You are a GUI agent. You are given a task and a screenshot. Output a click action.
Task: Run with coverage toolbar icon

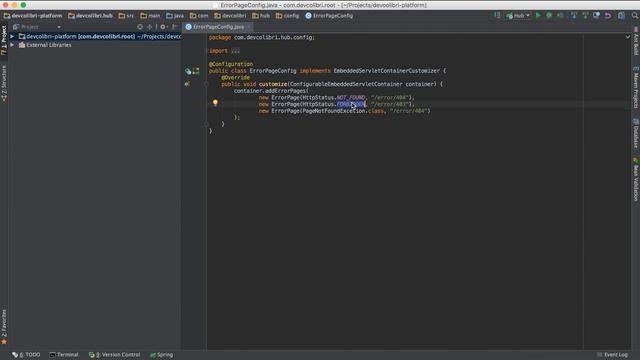click(560, 16)
